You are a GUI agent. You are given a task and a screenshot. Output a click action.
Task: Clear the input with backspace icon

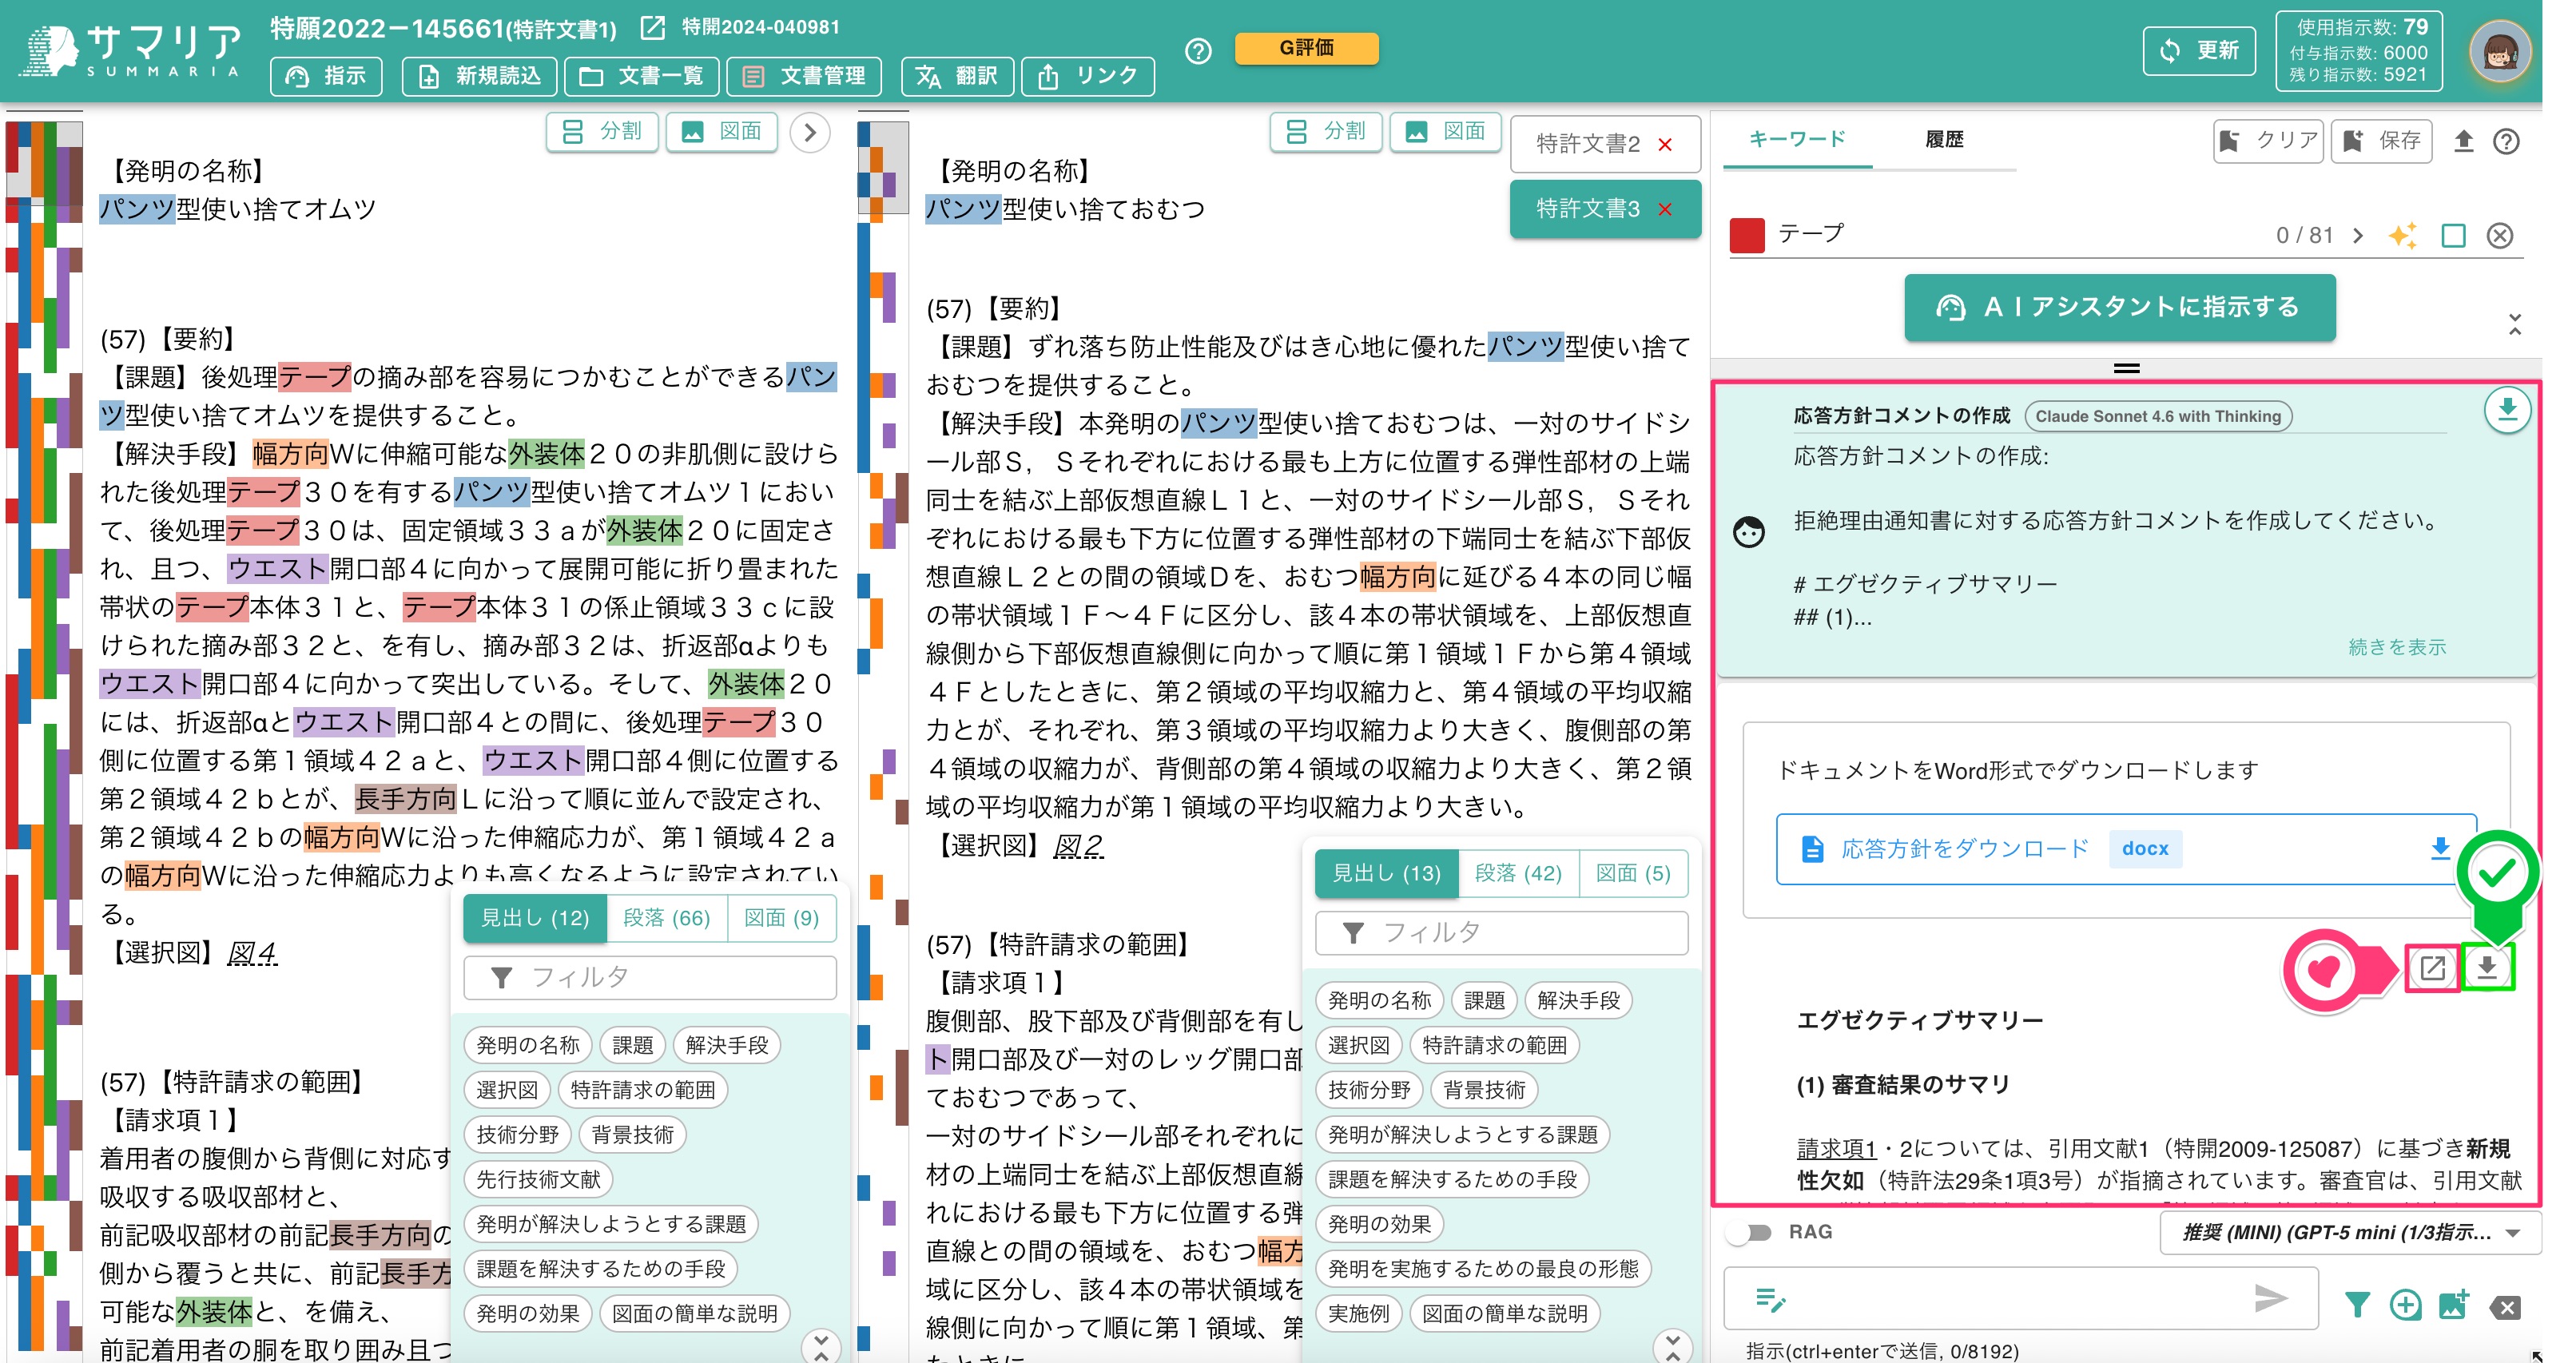click(x=2505, y=1306)
